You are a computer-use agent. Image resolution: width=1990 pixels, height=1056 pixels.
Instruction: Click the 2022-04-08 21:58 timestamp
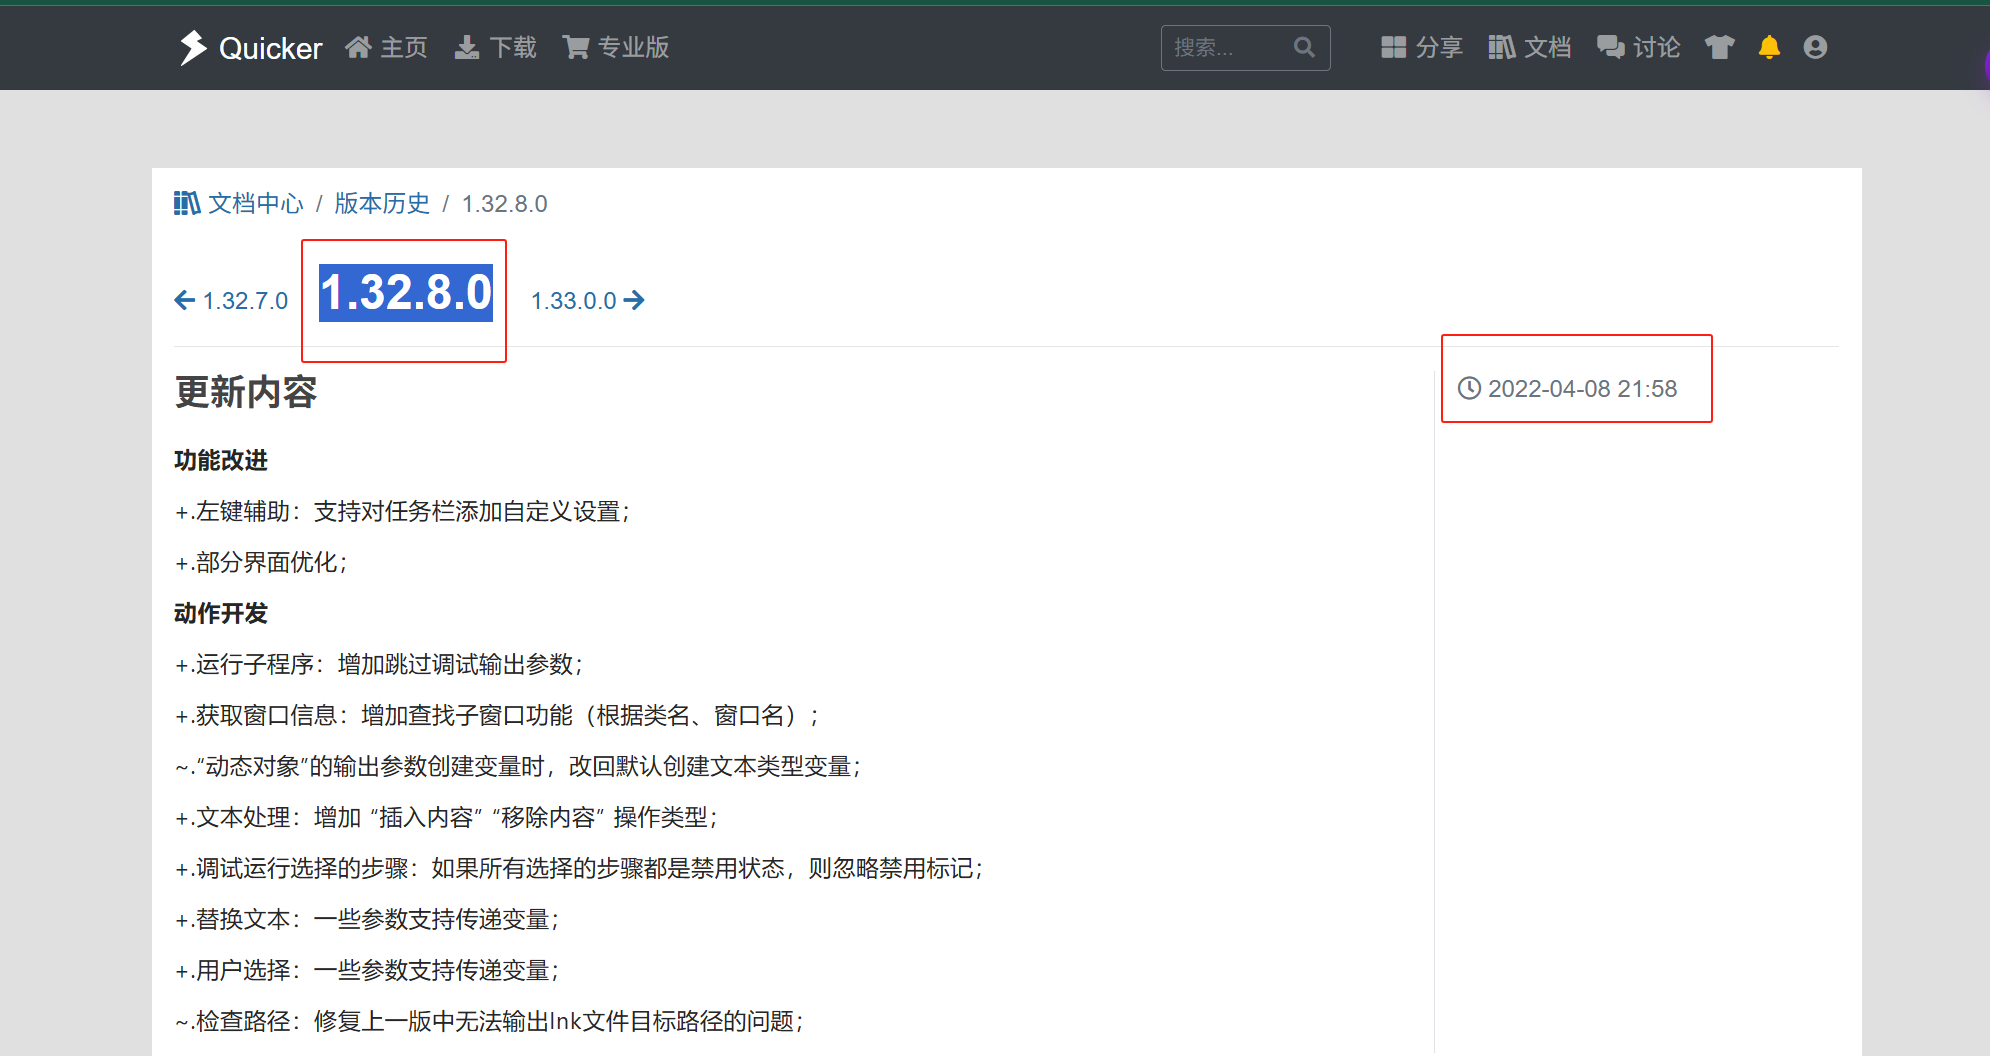[1582, 389]
